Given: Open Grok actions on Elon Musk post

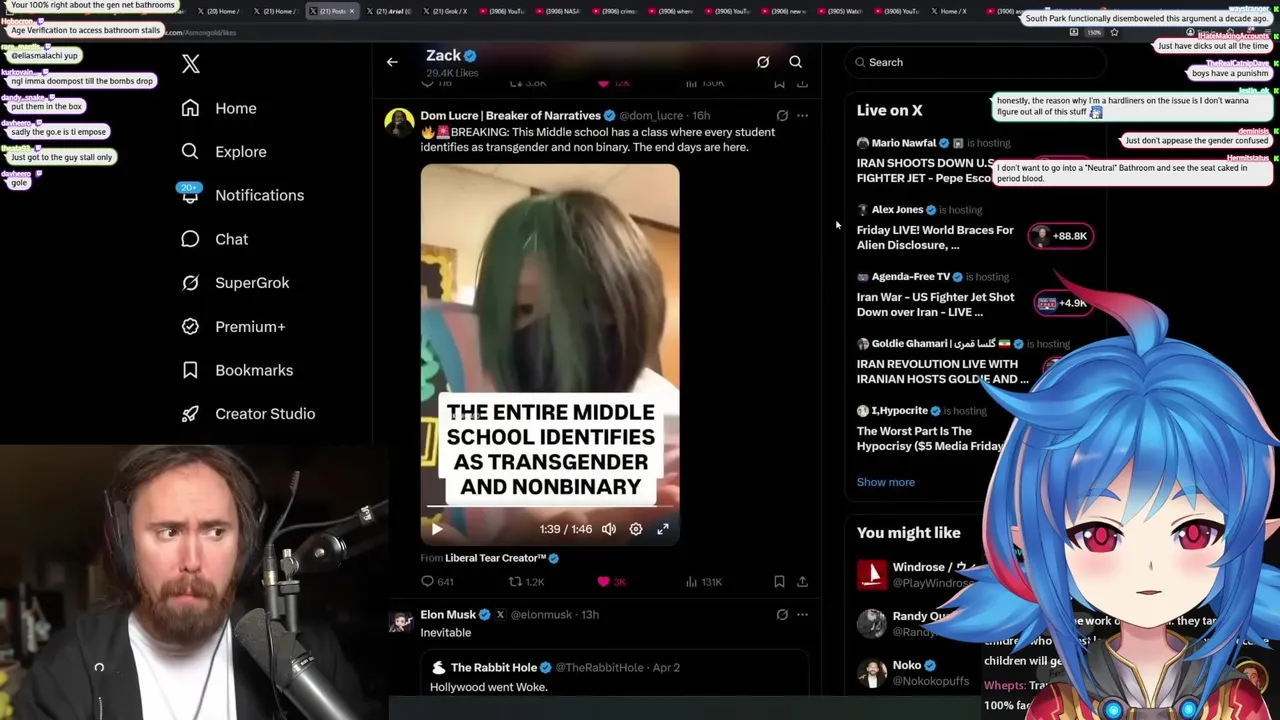Looking at the screenshot, I should 782,614.
